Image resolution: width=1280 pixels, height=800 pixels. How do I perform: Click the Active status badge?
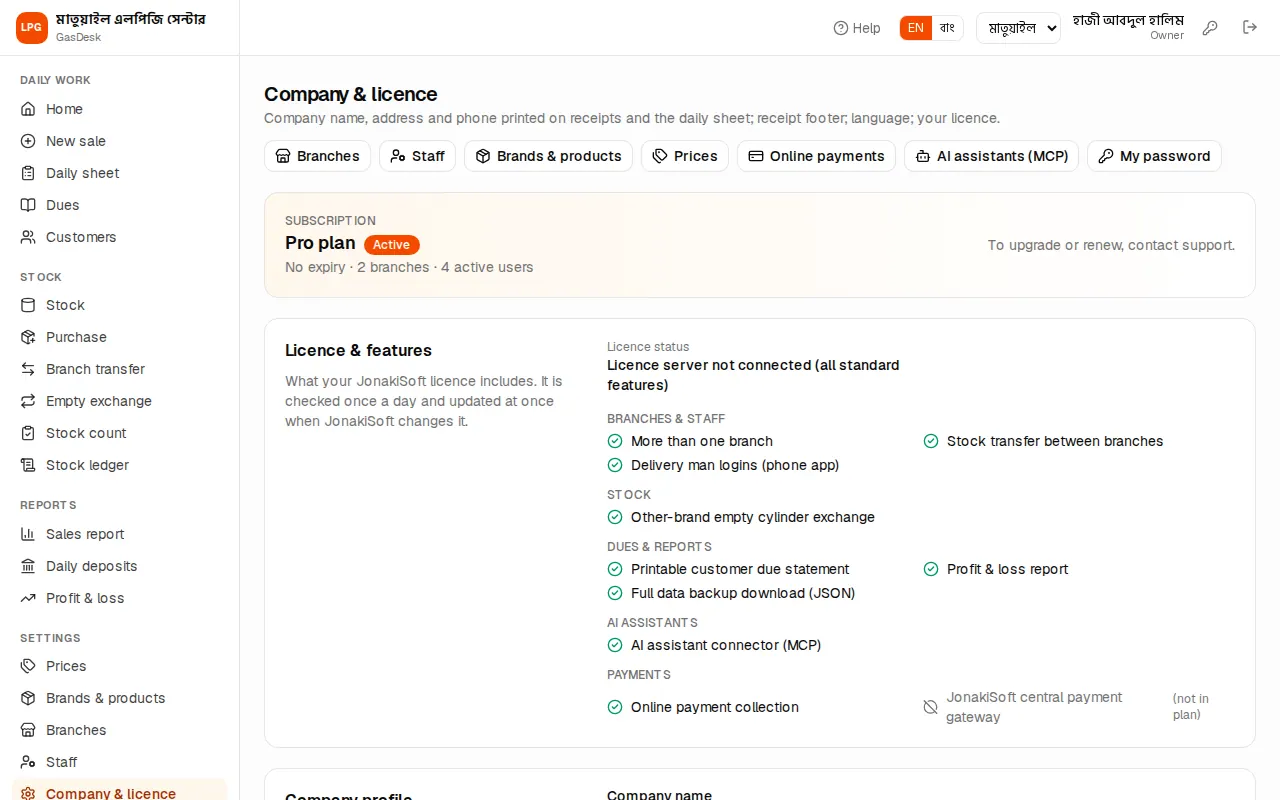(x=392, y=245)
